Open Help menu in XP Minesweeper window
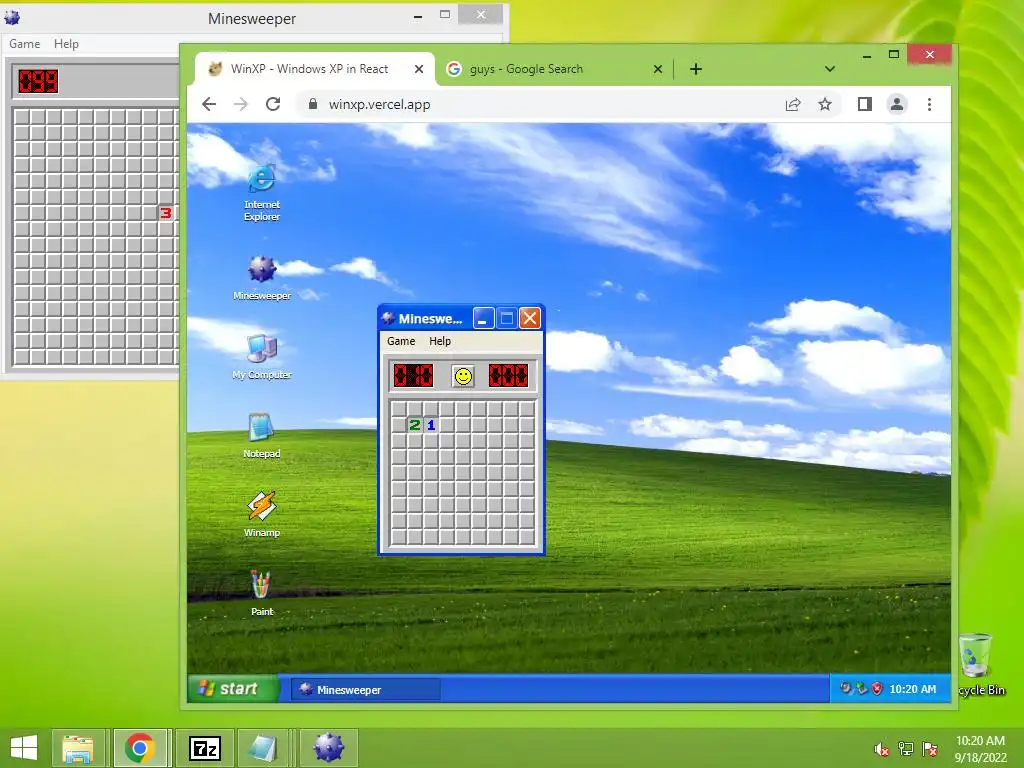This screenshot has height=768, width=1024. [x=440, y=341]
